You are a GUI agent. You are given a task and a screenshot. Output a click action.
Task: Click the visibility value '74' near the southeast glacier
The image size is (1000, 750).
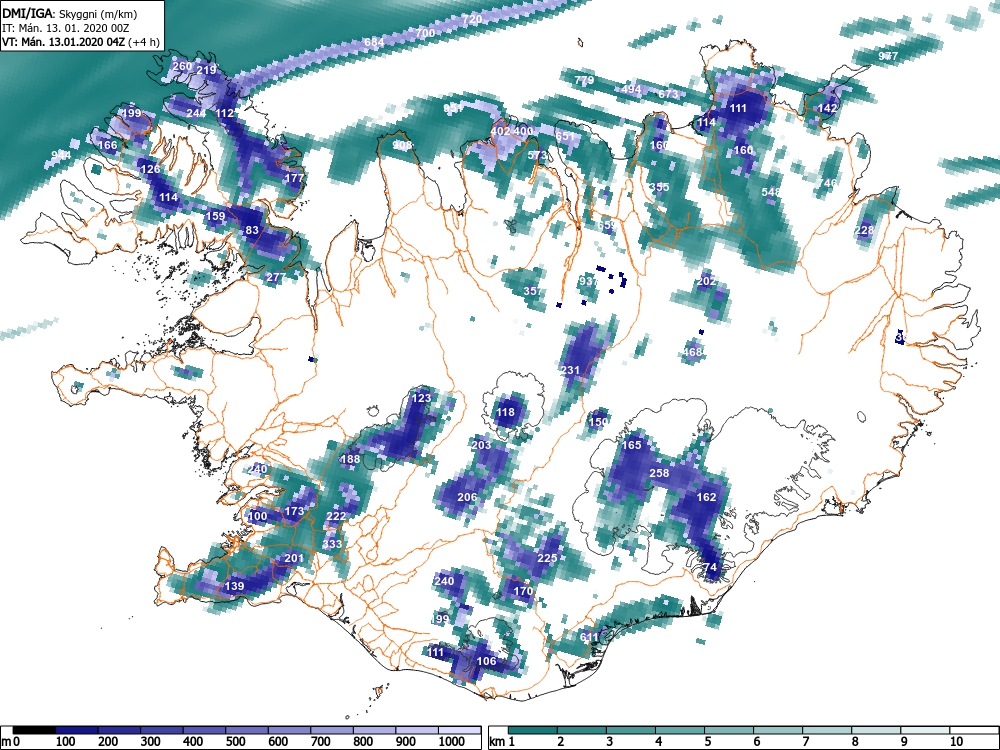[710, 567]
